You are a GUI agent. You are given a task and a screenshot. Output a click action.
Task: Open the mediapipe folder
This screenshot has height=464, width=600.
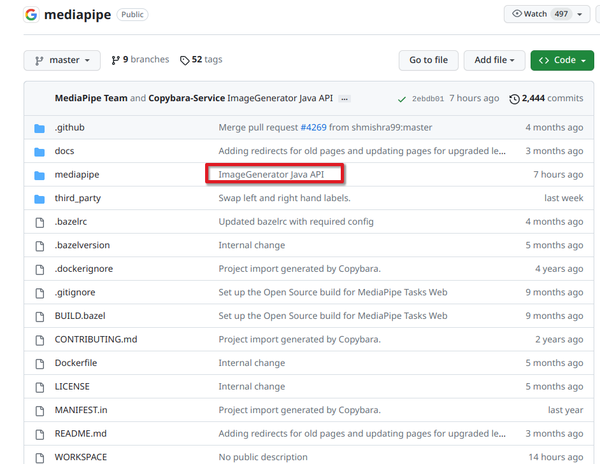(x=77, y=175)
